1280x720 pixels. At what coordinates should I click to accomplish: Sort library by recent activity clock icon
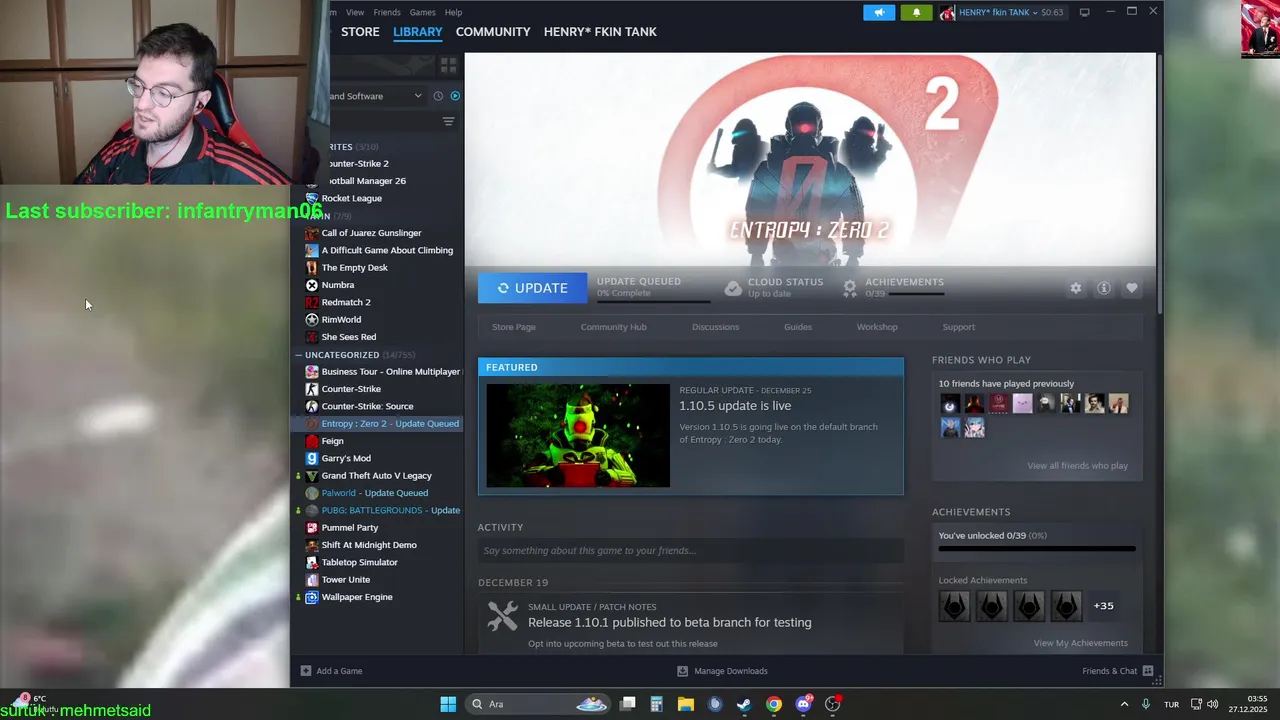tap(438, 96)
